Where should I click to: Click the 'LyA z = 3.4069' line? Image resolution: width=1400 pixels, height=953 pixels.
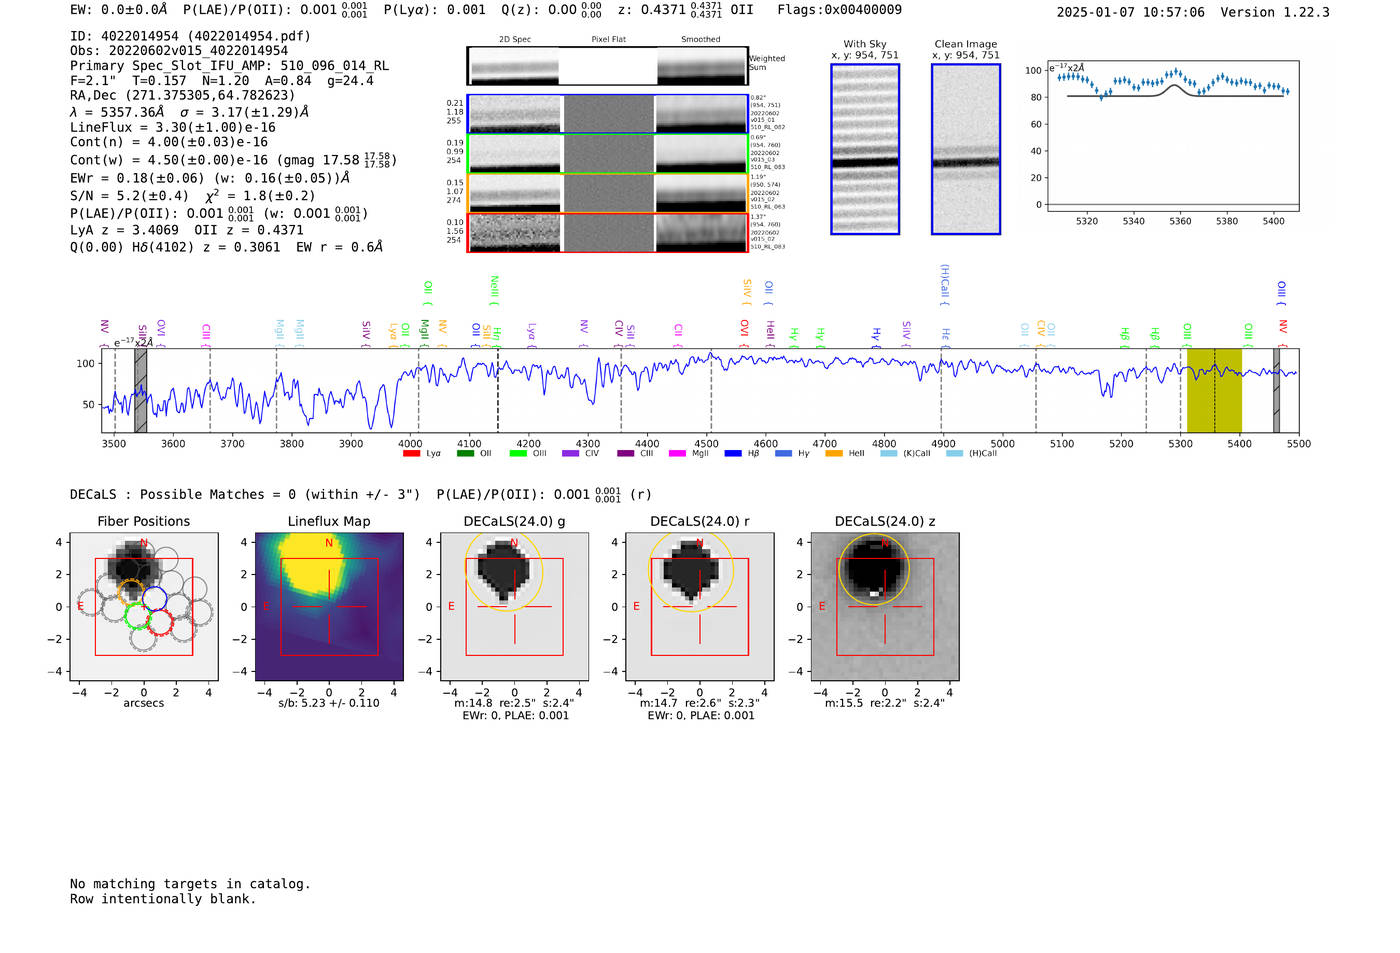click(x=187, y=230)
